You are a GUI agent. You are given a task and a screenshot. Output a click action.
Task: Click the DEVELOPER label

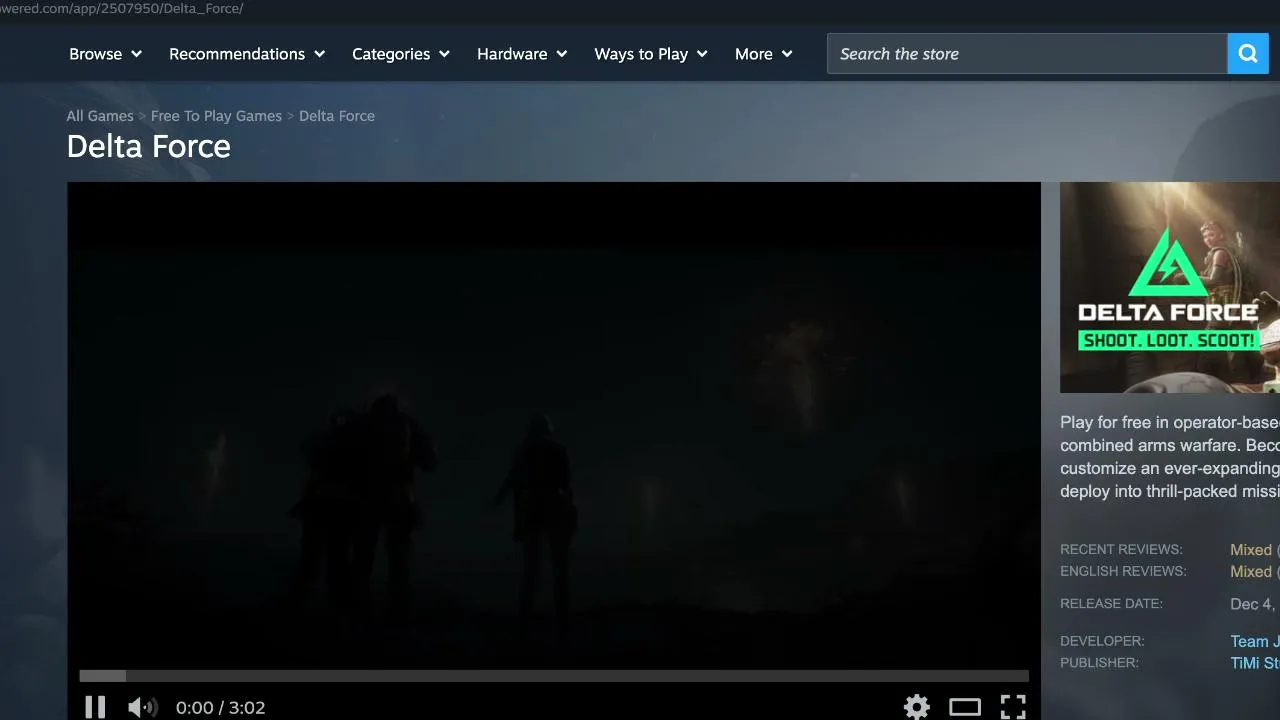(x=1102, y=641)
